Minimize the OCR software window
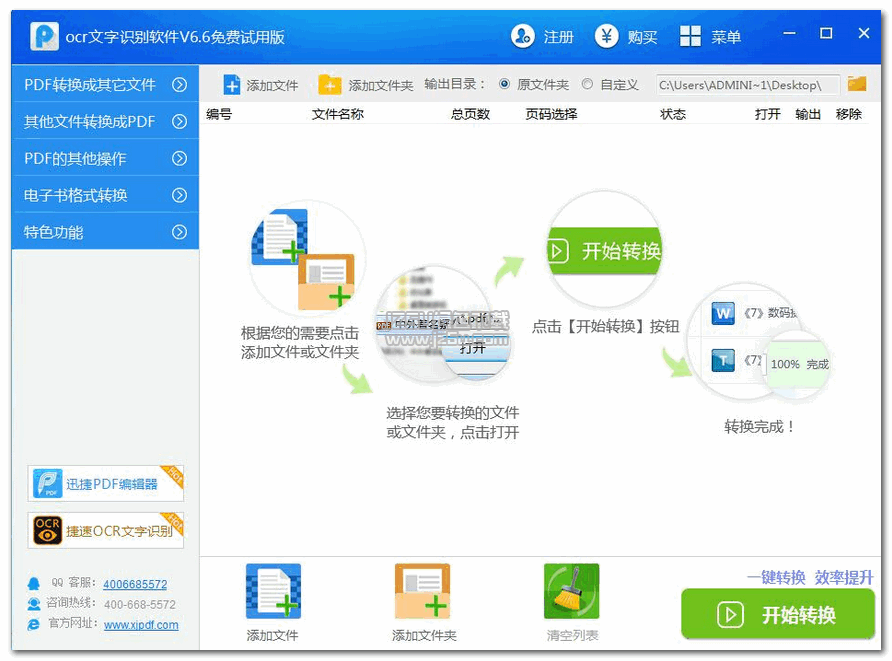892x661 pixels. tap(789, 34)
